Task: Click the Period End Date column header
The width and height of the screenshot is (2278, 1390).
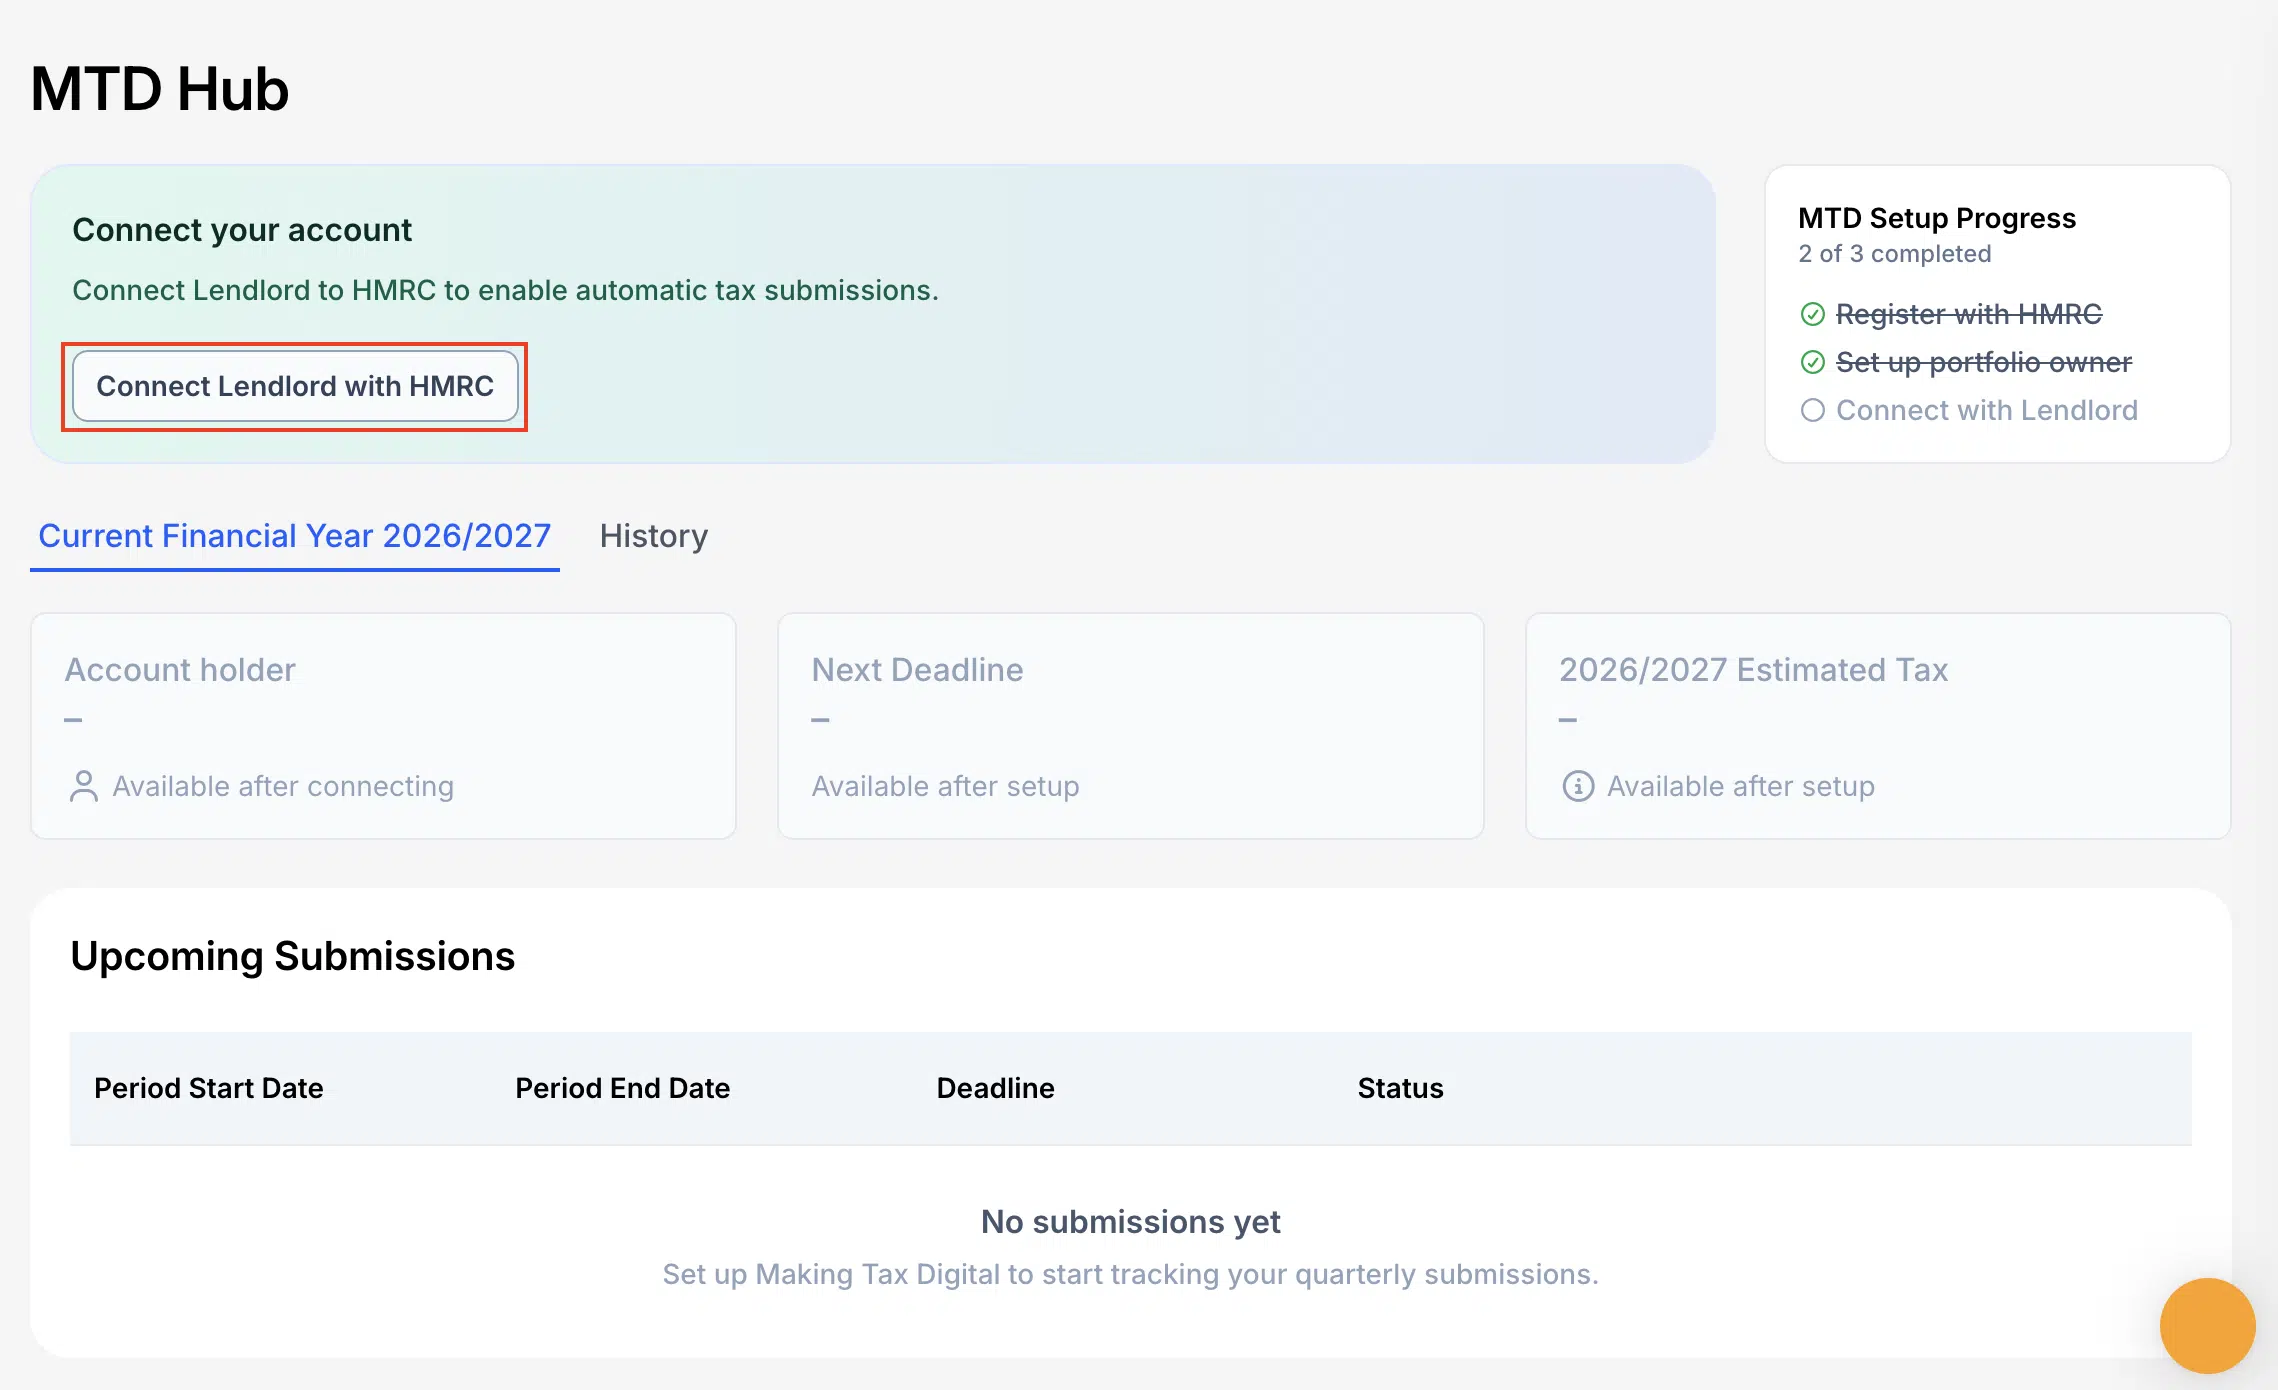Action: click(623, 1088)
